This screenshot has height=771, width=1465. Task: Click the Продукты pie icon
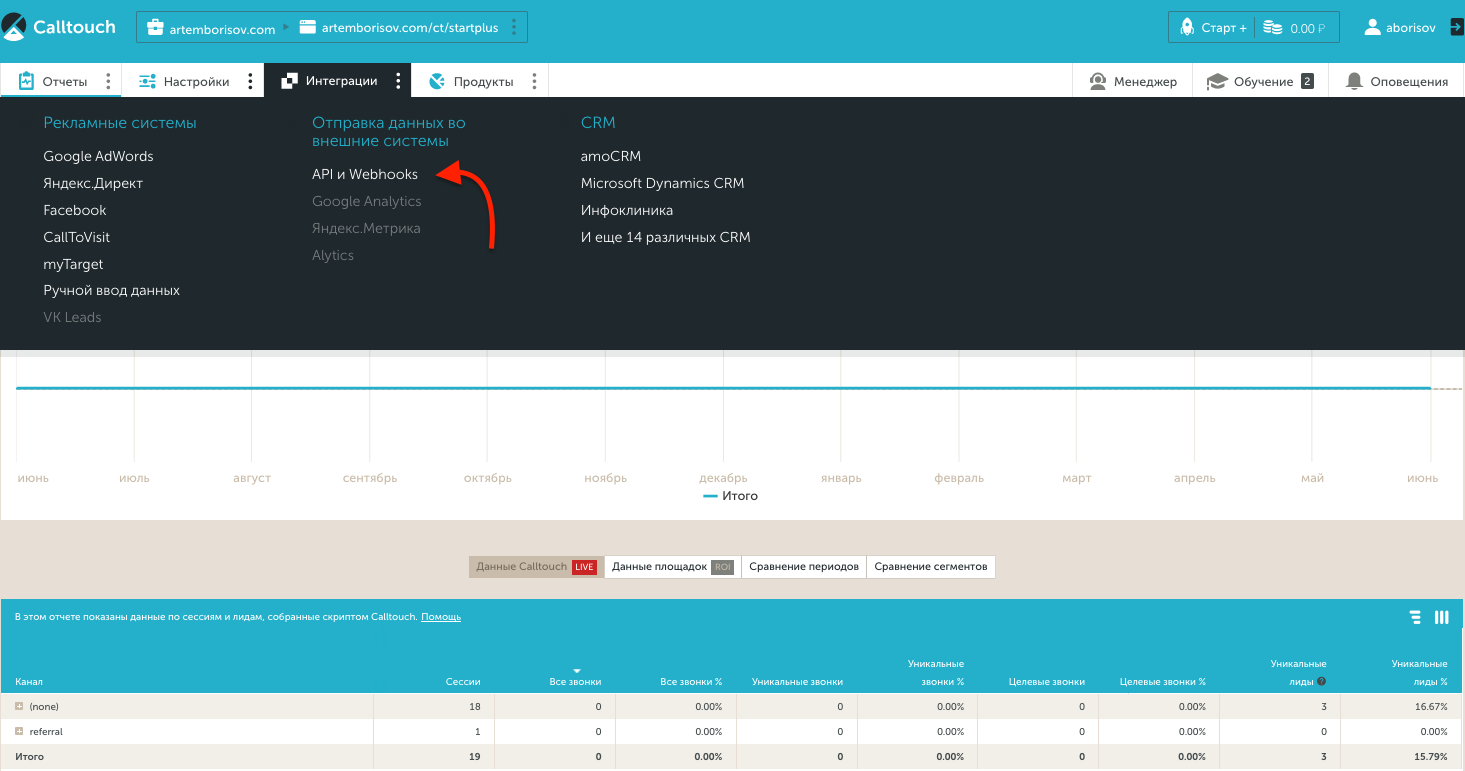[x=436, y=81]
